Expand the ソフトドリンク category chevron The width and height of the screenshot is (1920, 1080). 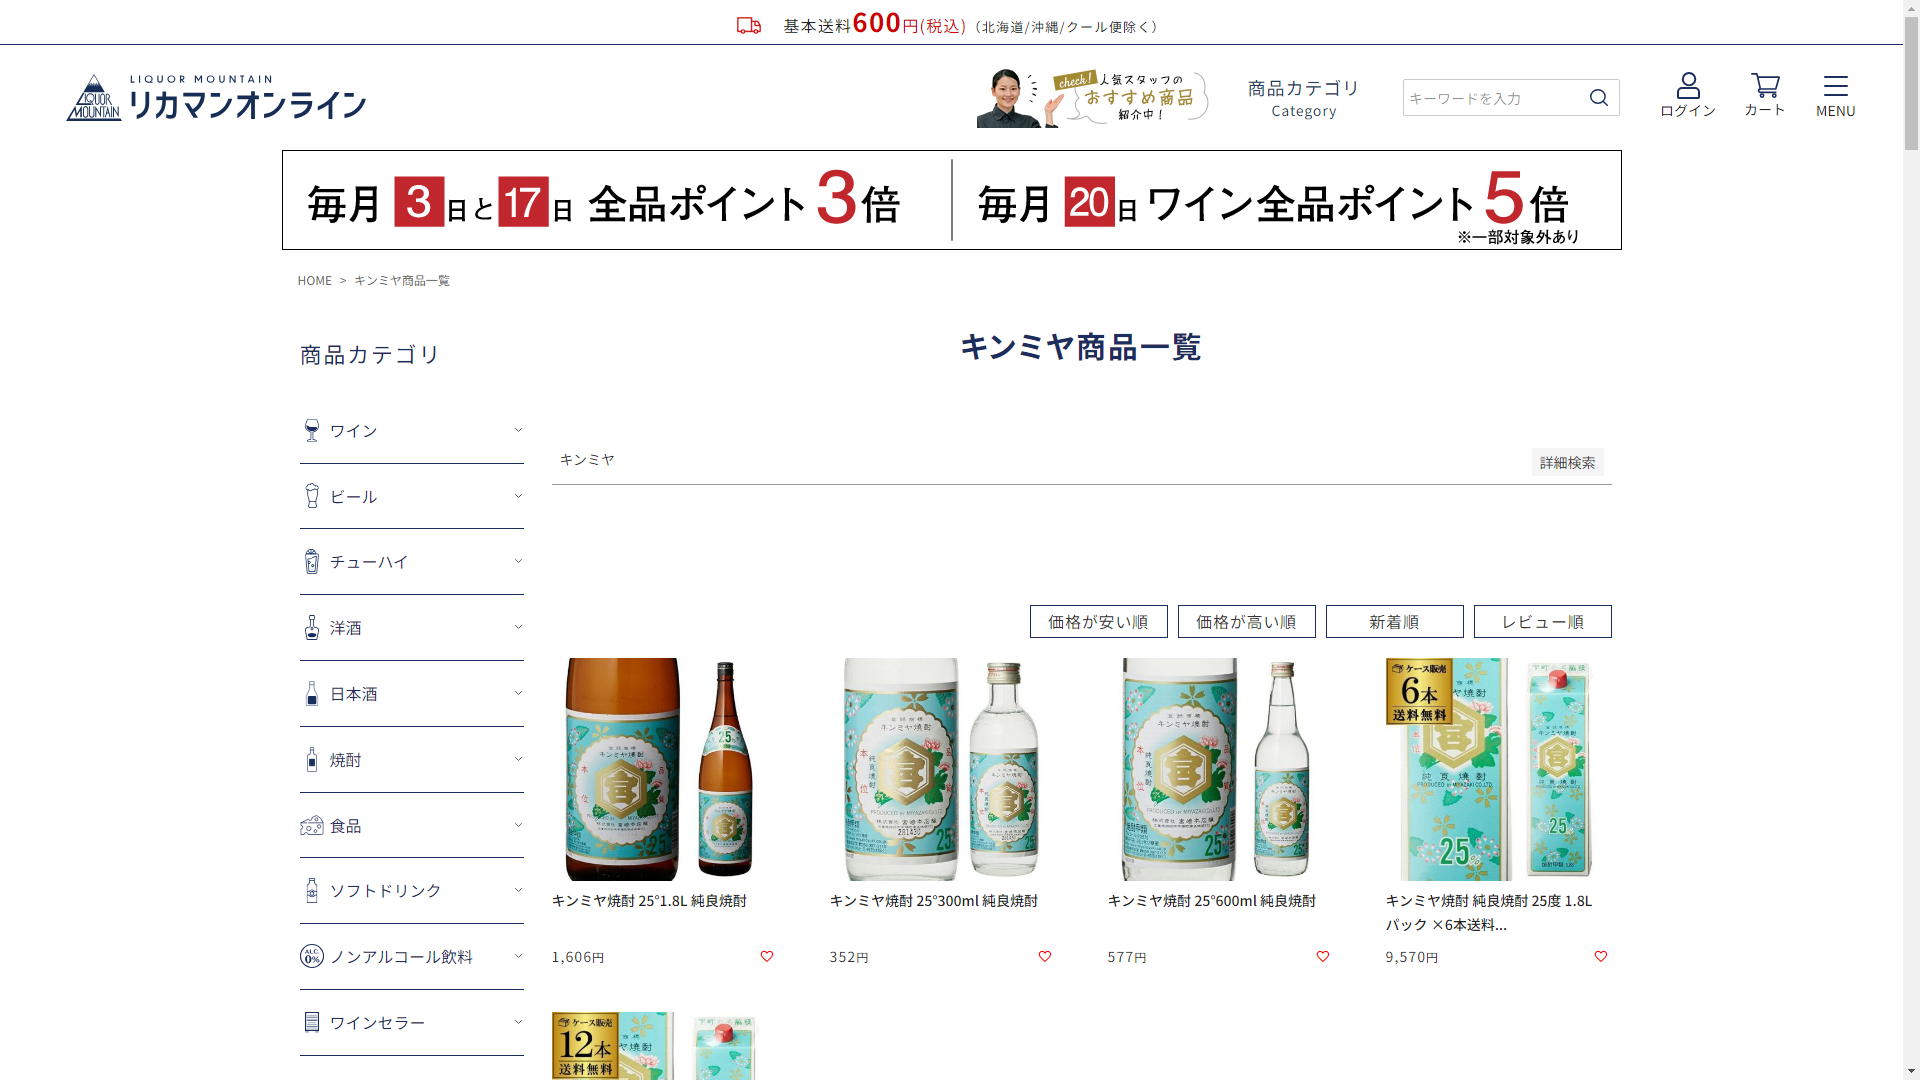click(518, 890)
